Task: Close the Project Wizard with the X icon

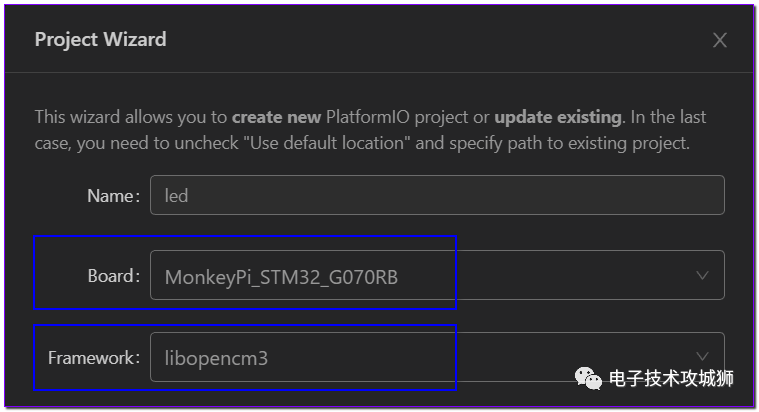Action: [x=720, y=40]
